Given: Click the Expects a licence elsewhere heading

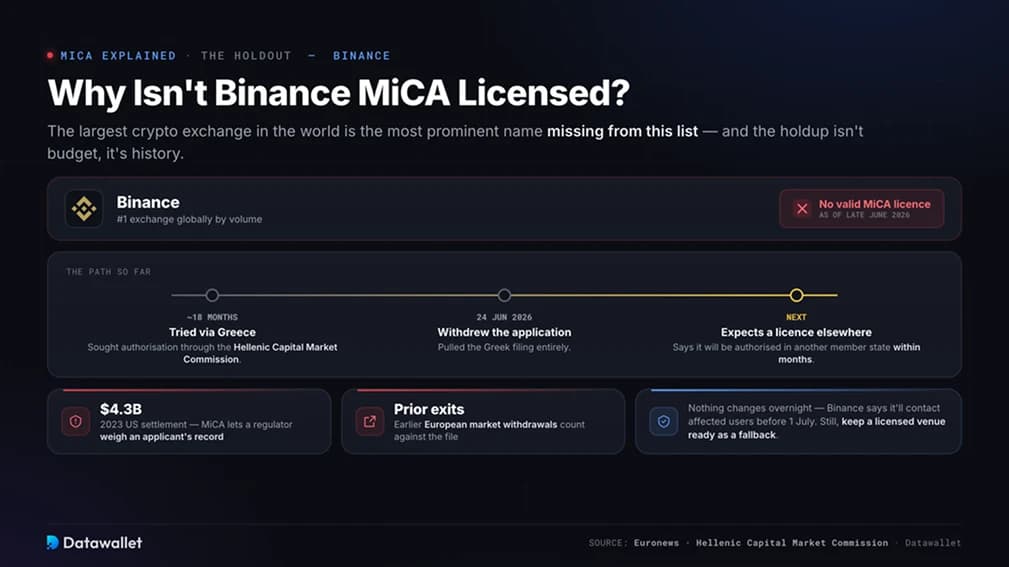Looking at the screenshot, I should (x=797, y=332).
